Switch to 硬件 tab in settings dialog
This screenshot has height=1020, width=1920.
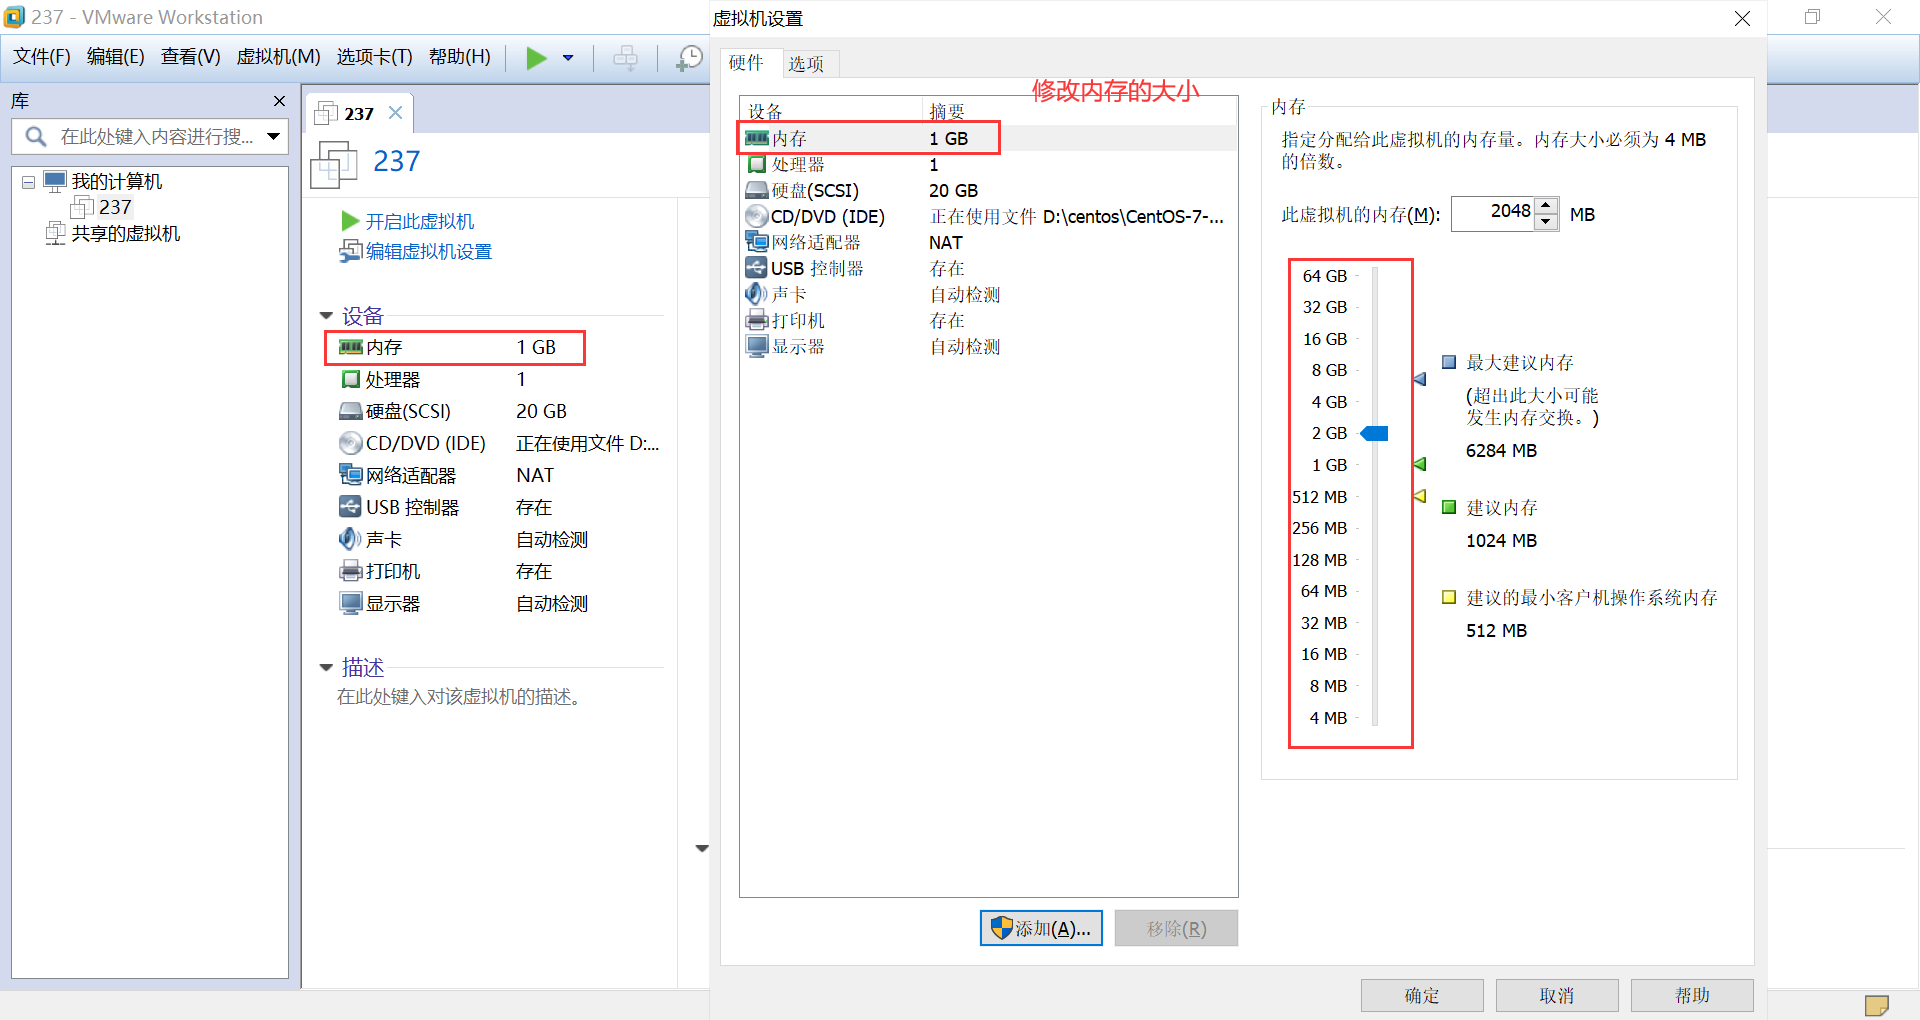746,63
